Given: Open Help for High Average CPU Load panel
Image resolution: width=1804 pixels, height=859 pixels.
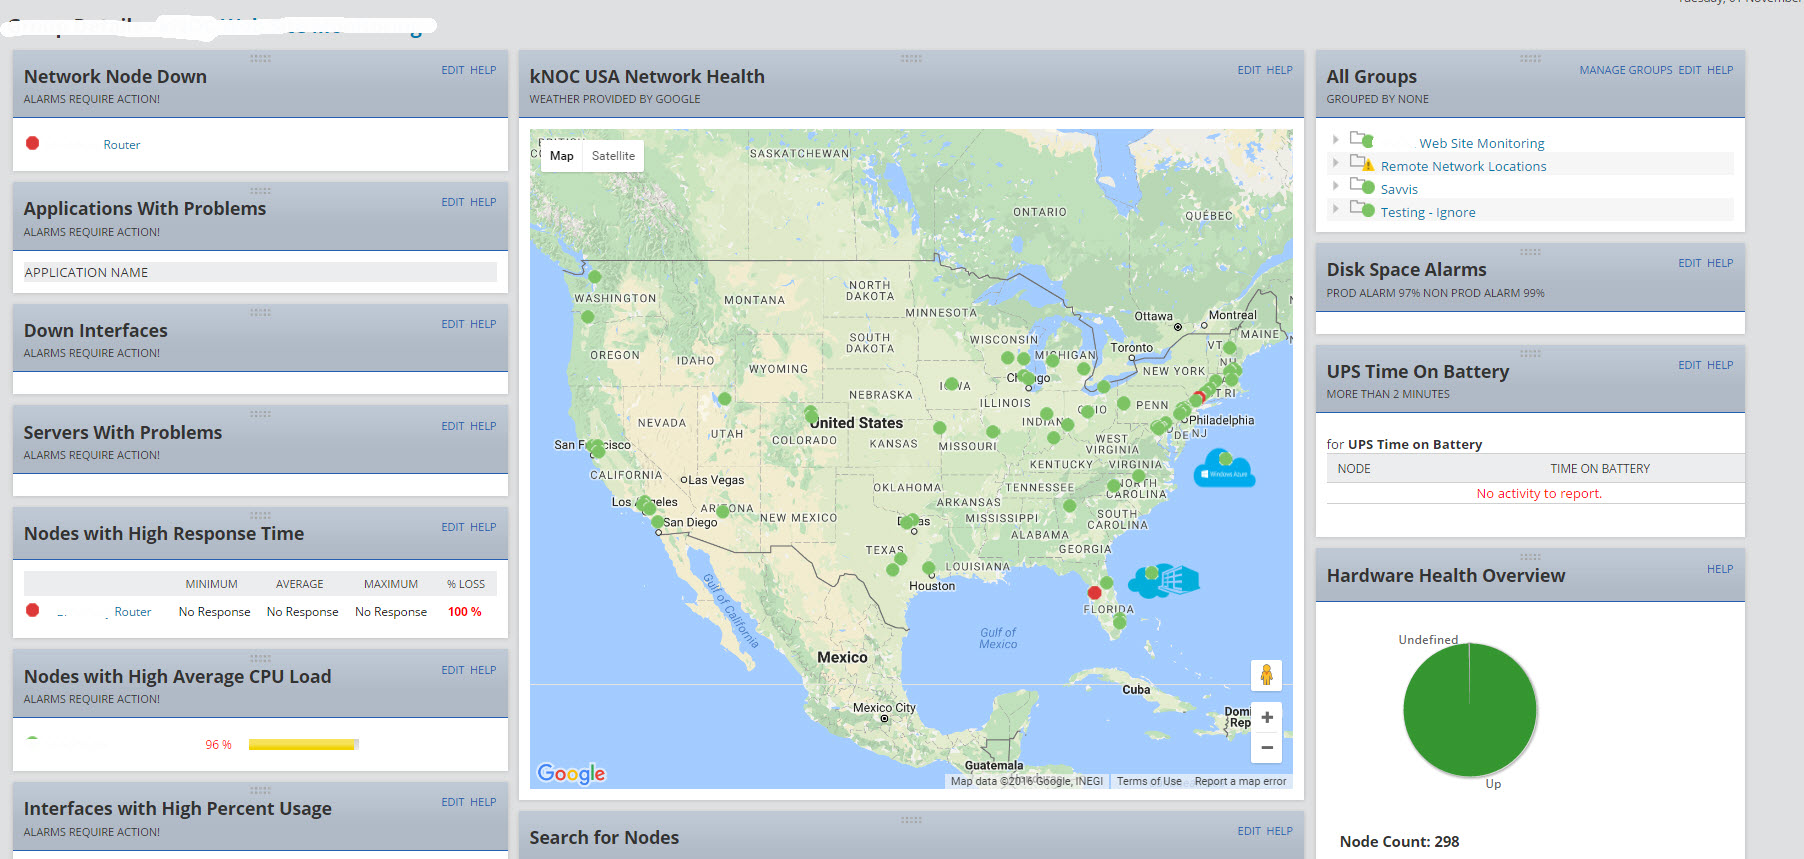Looking at the screenshot, I should coord(483,670).
